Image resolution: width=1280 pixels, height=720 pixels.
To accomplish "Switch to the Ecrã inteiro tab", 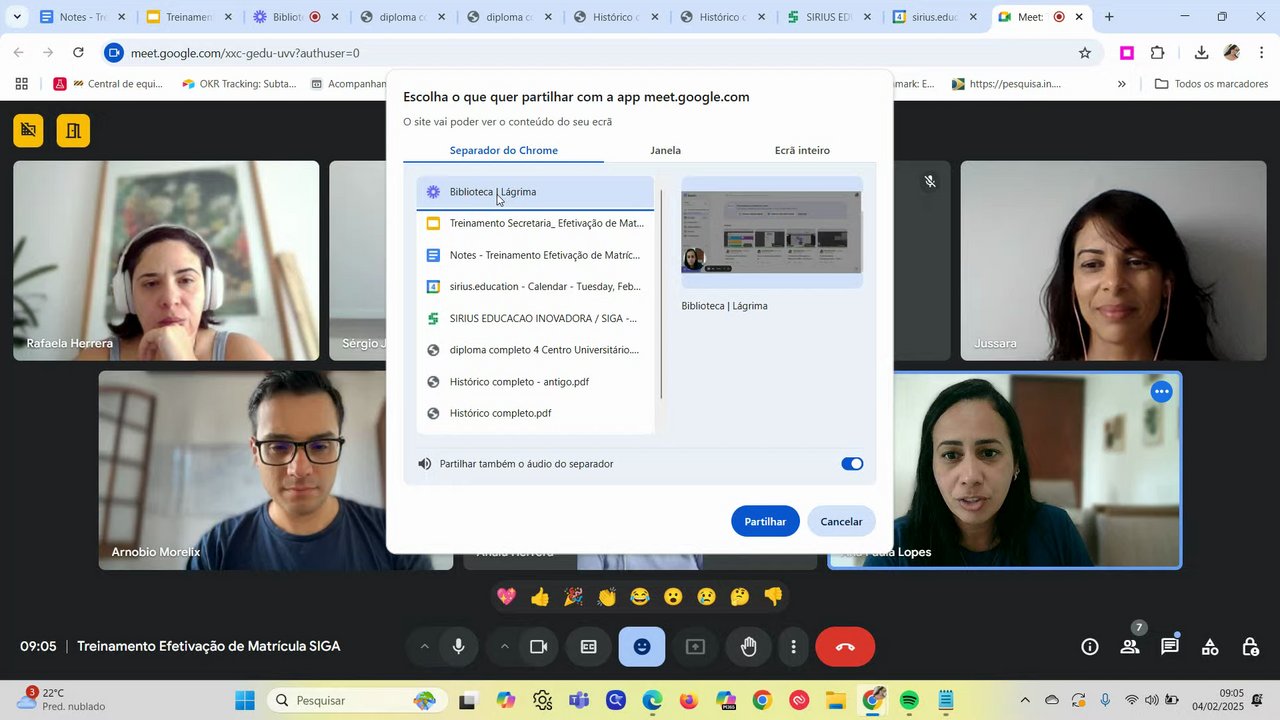I will [802, 150].
